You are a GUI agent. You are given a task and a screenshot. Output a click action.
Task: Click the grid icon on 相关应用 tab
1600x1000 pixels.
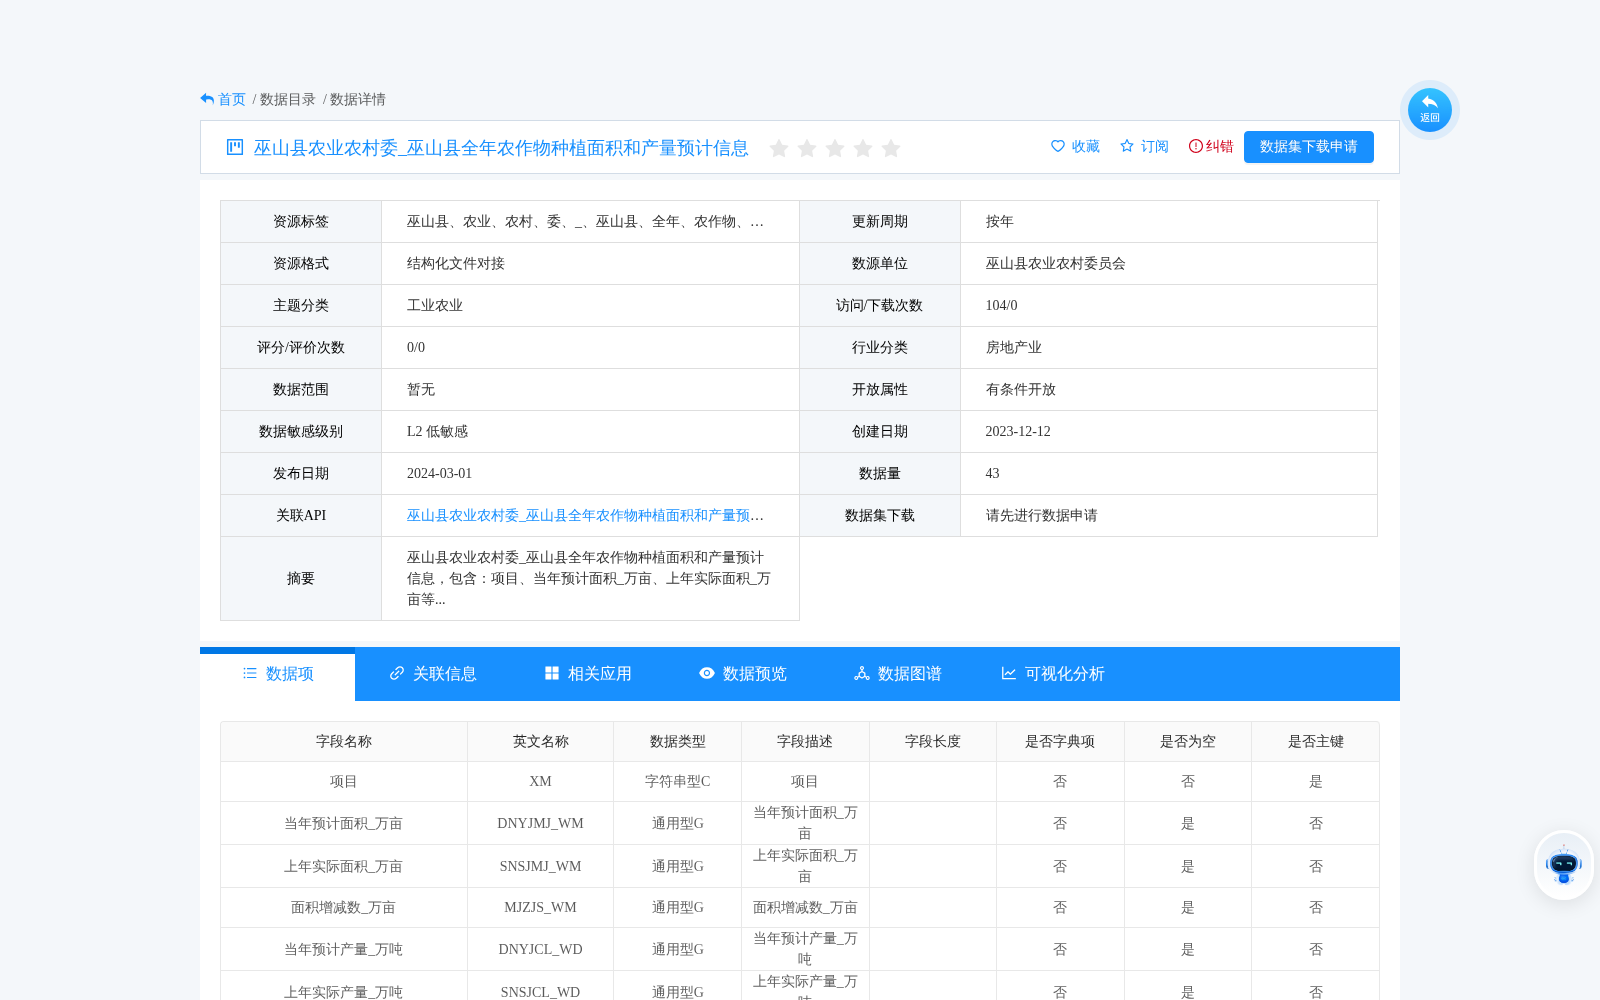(x=552, y=673)
